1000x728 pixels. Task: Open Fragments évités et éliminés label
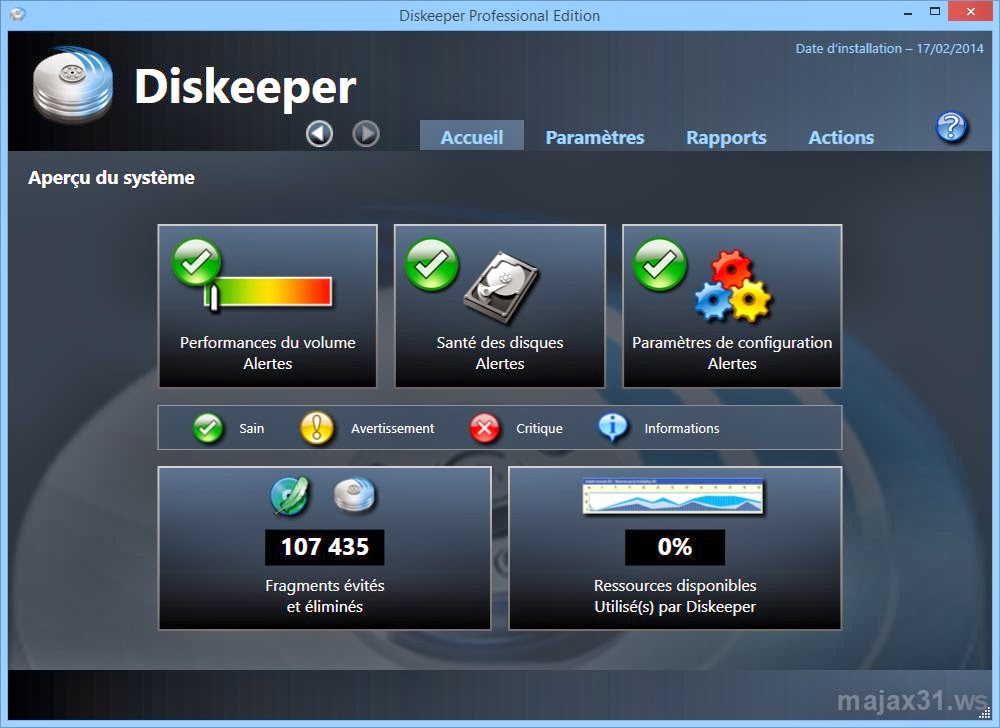click(x=325, y=595)
